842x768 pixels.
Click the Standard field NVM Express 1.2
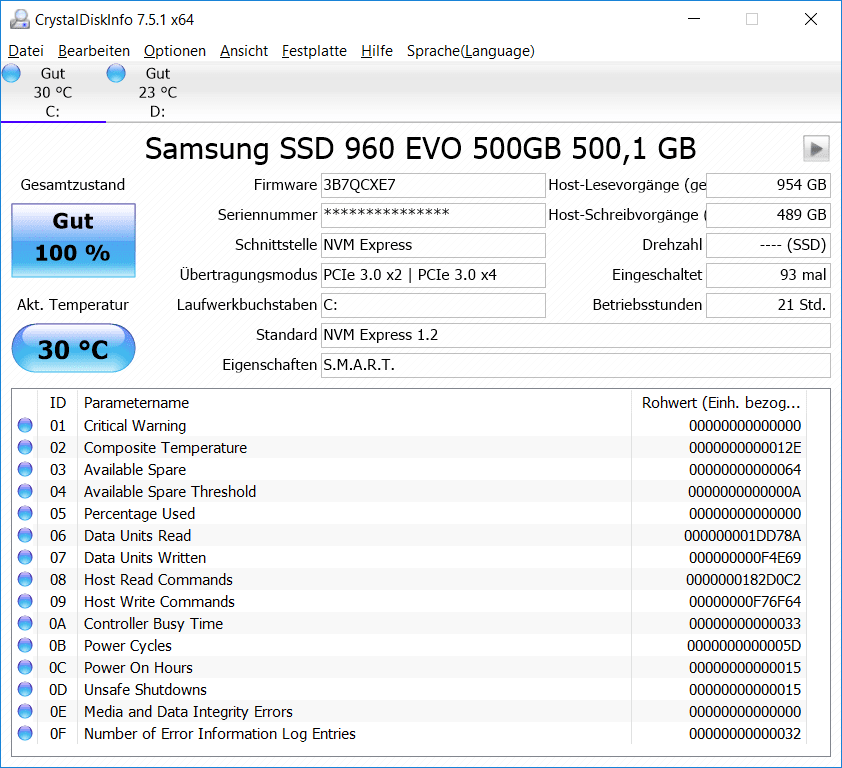576,335
